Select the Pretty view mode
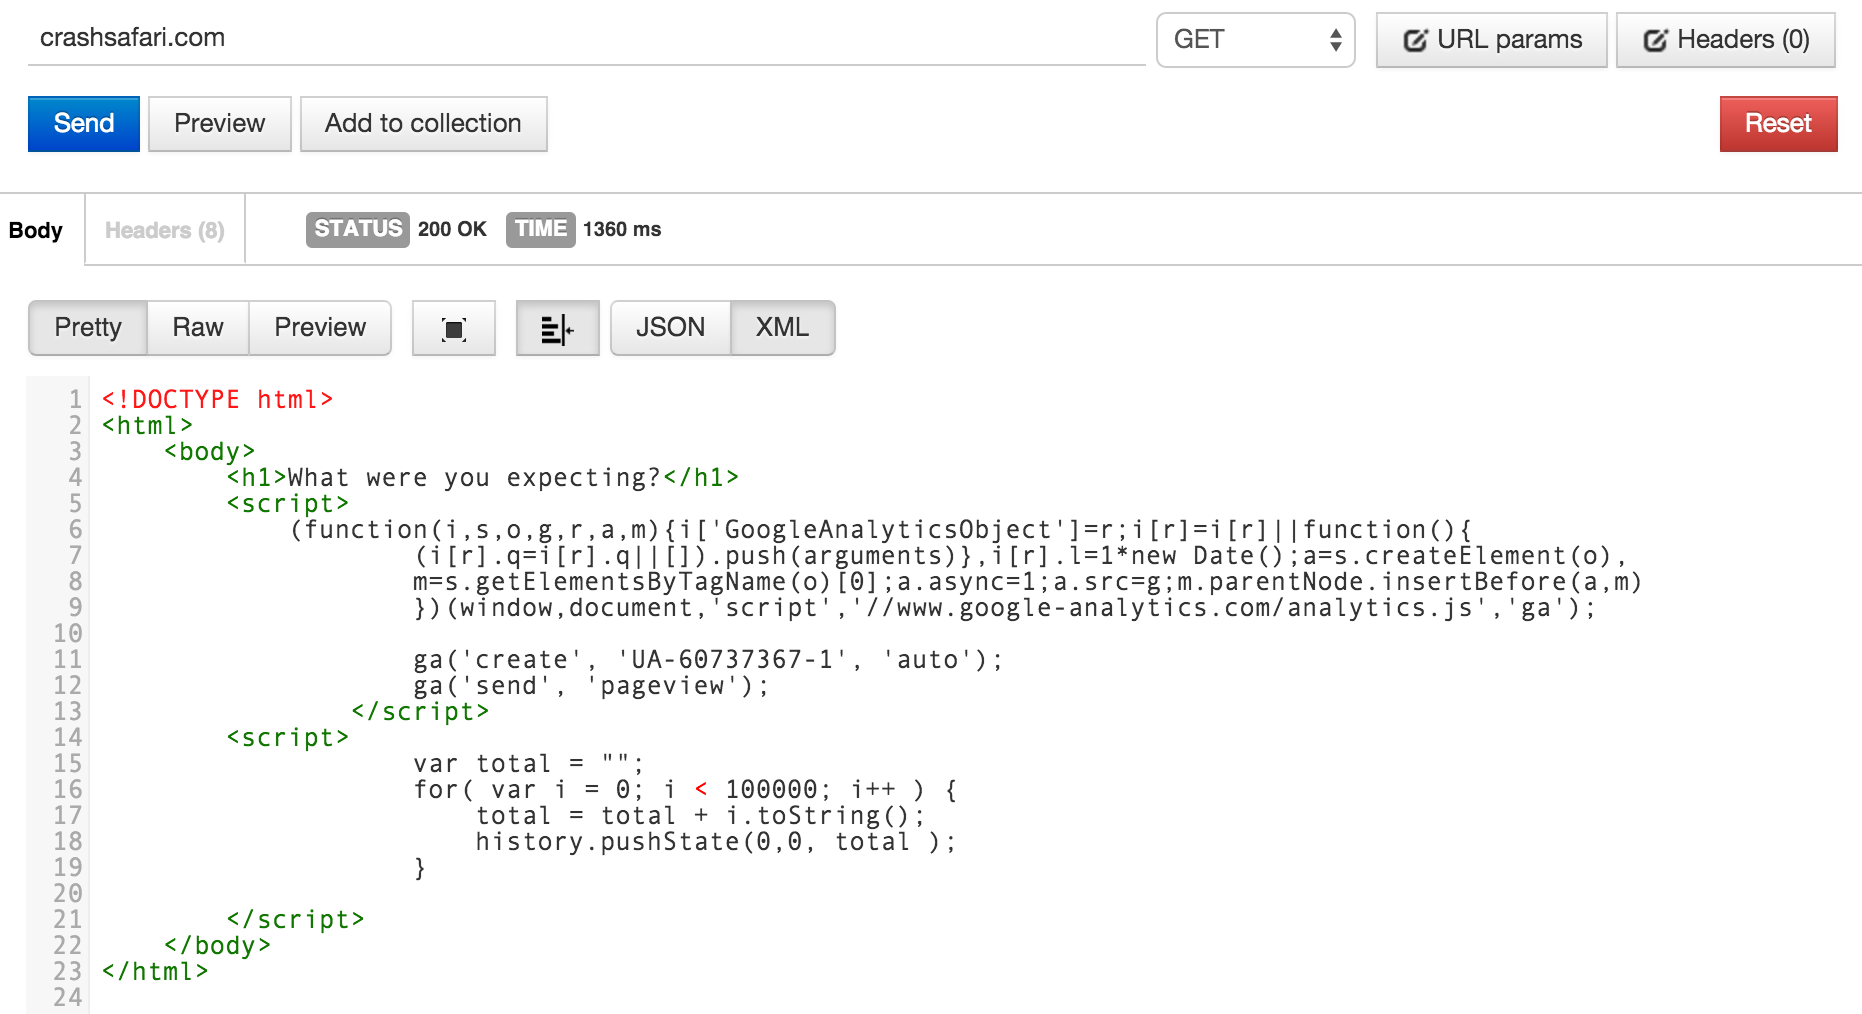Image resolution: width=1862 pixels, height=1014 pixels. click(x=88, y=328)
